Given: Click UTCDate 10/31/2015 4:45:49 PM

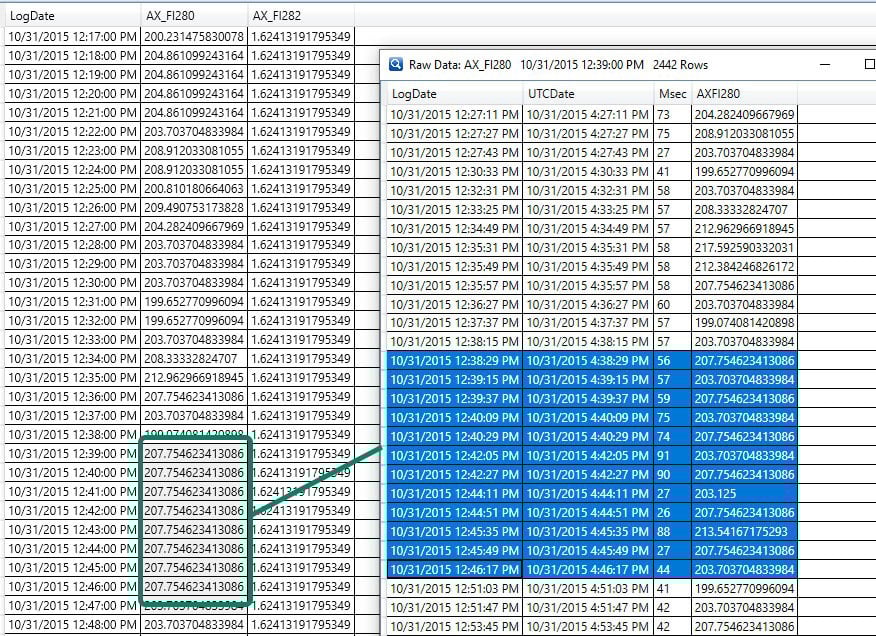Looking at the screenshot, I should pyautogui.click(x=588, y=551).
